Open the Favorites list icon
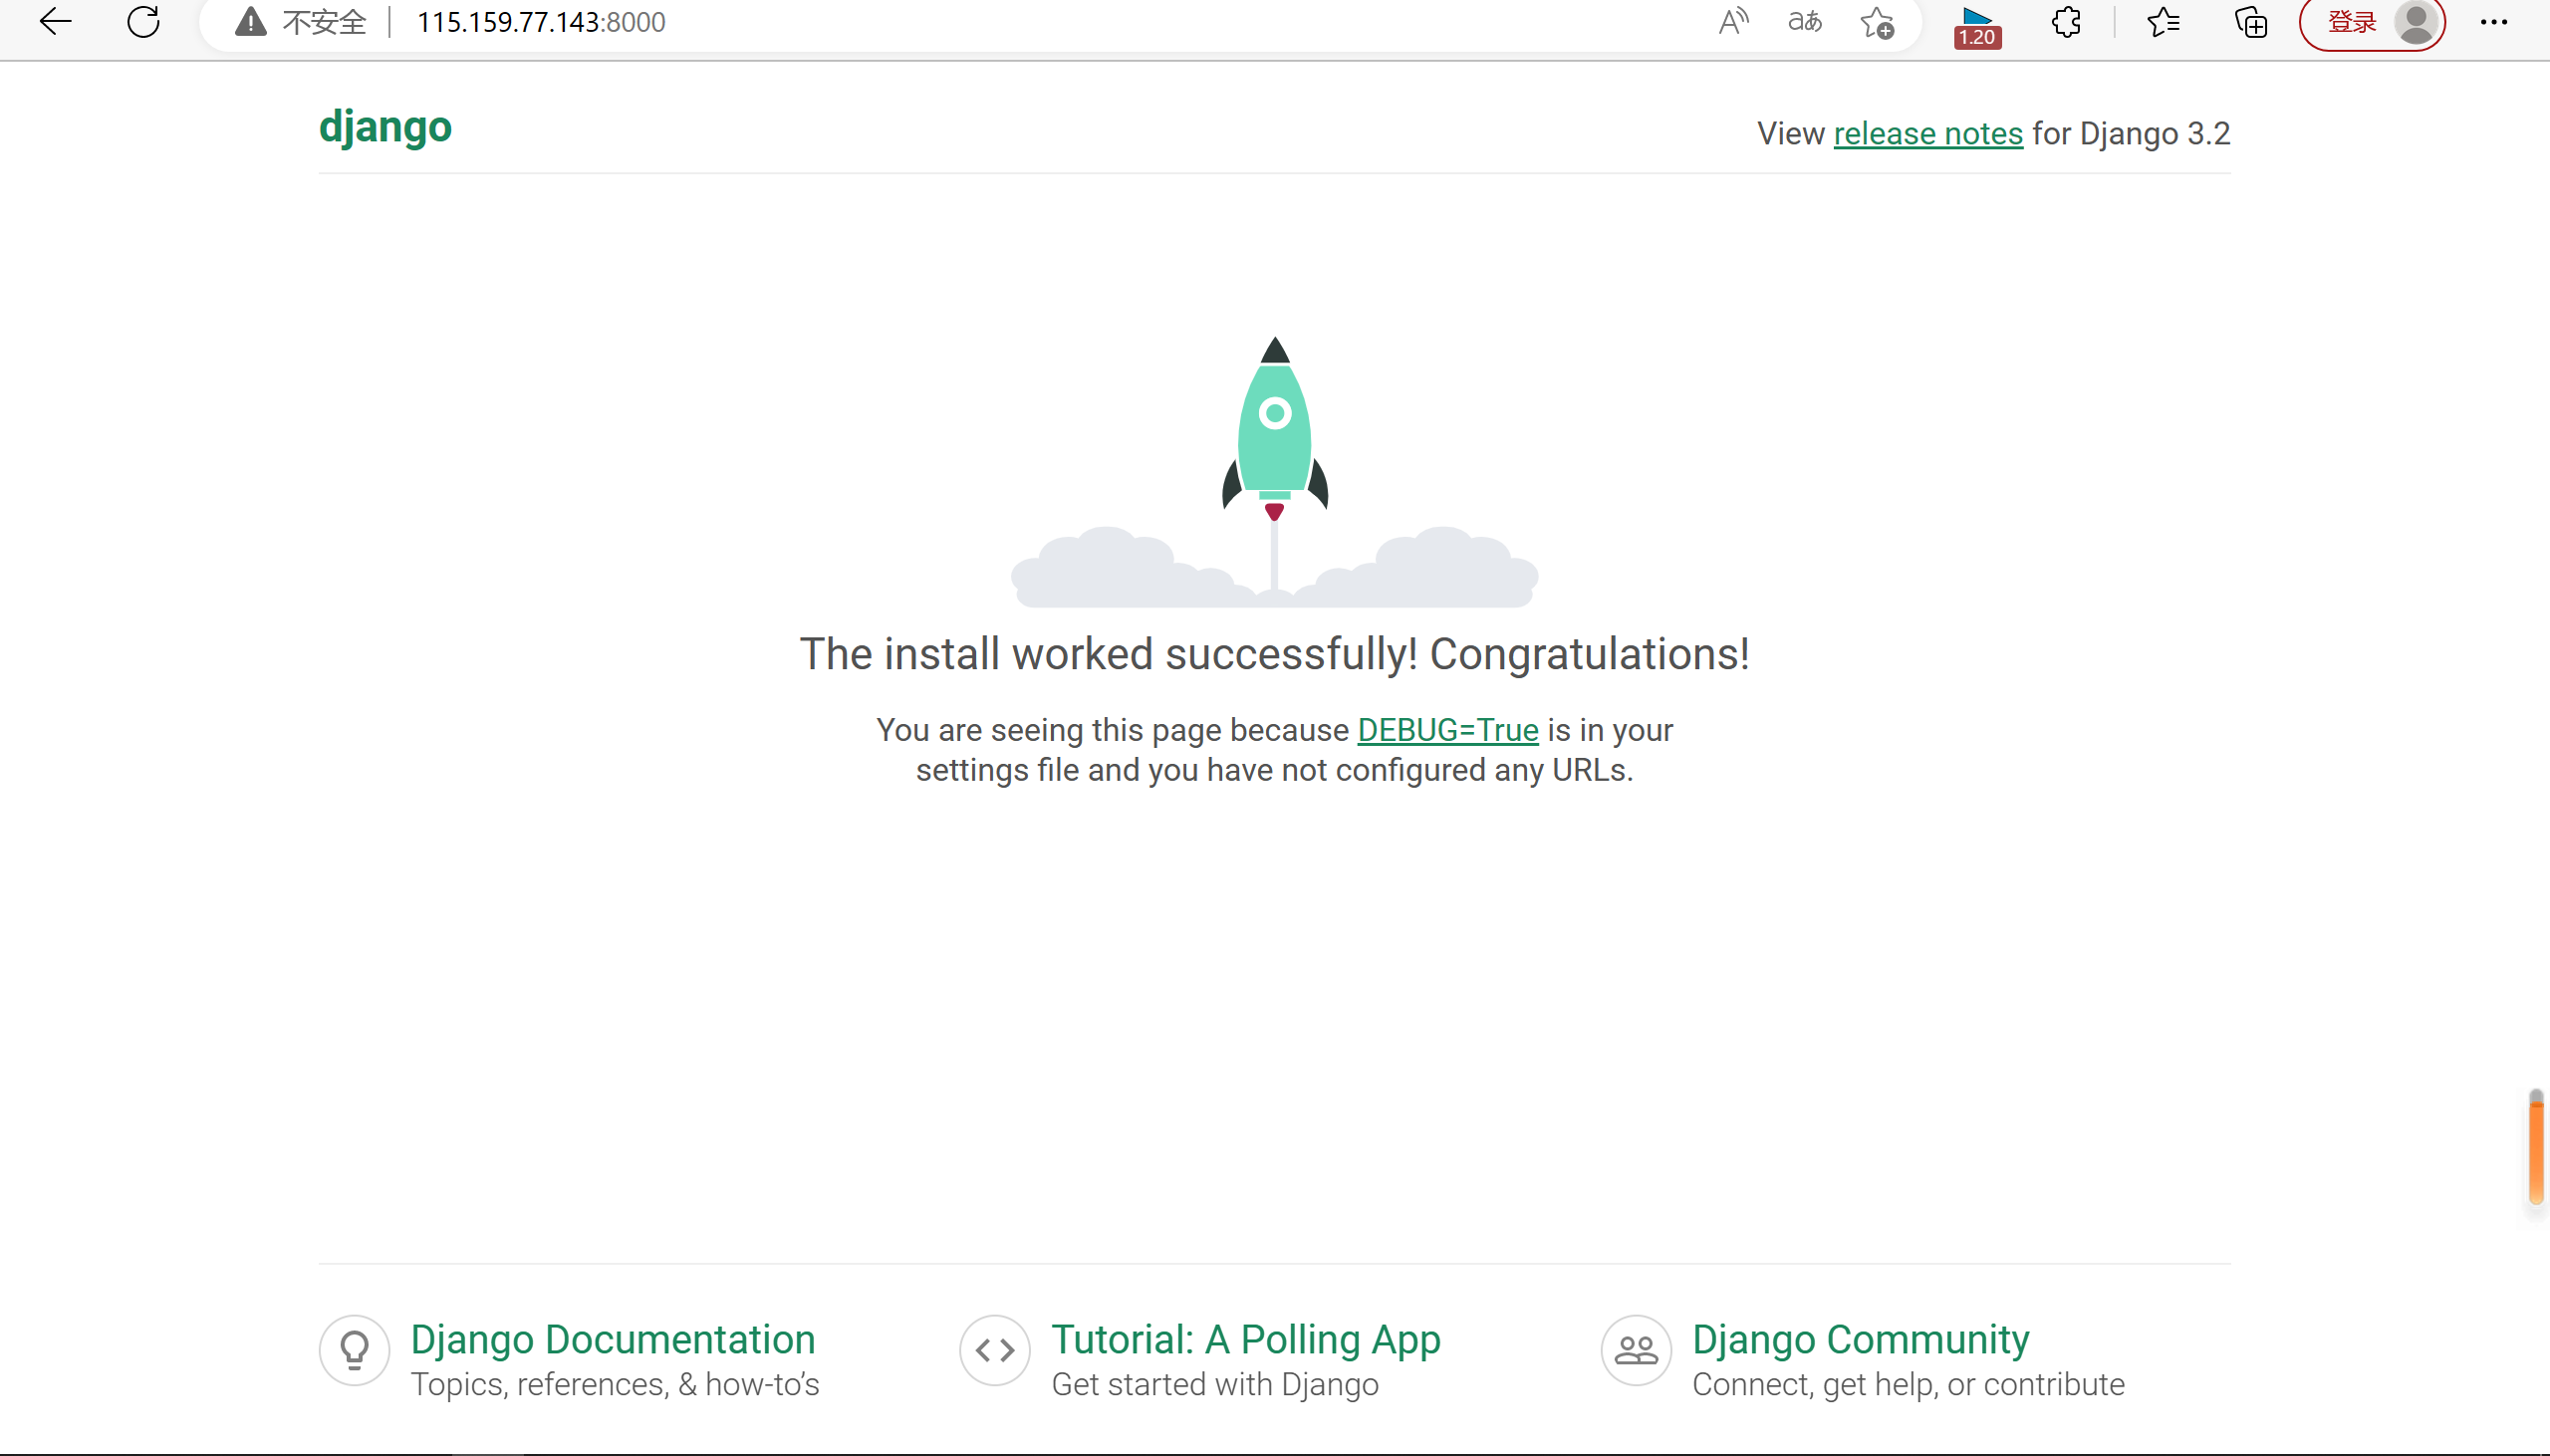Screen dimensions: 2550x1456 pyautogui.click(x=2163, y=22)
